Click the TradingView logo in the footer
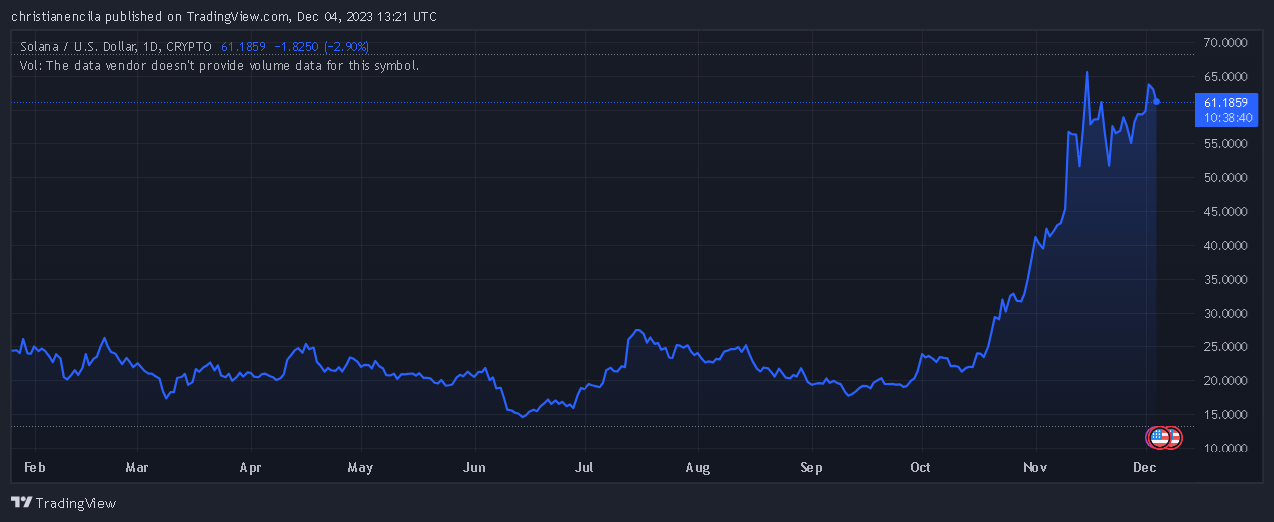 tap(64, 503)
